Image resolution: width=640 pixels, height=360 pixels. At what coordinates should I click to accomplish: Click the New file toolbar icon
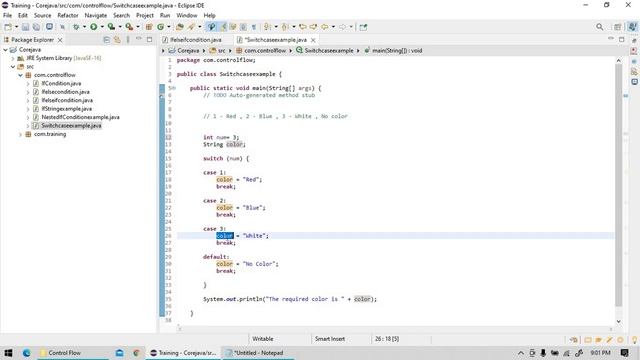8,27
